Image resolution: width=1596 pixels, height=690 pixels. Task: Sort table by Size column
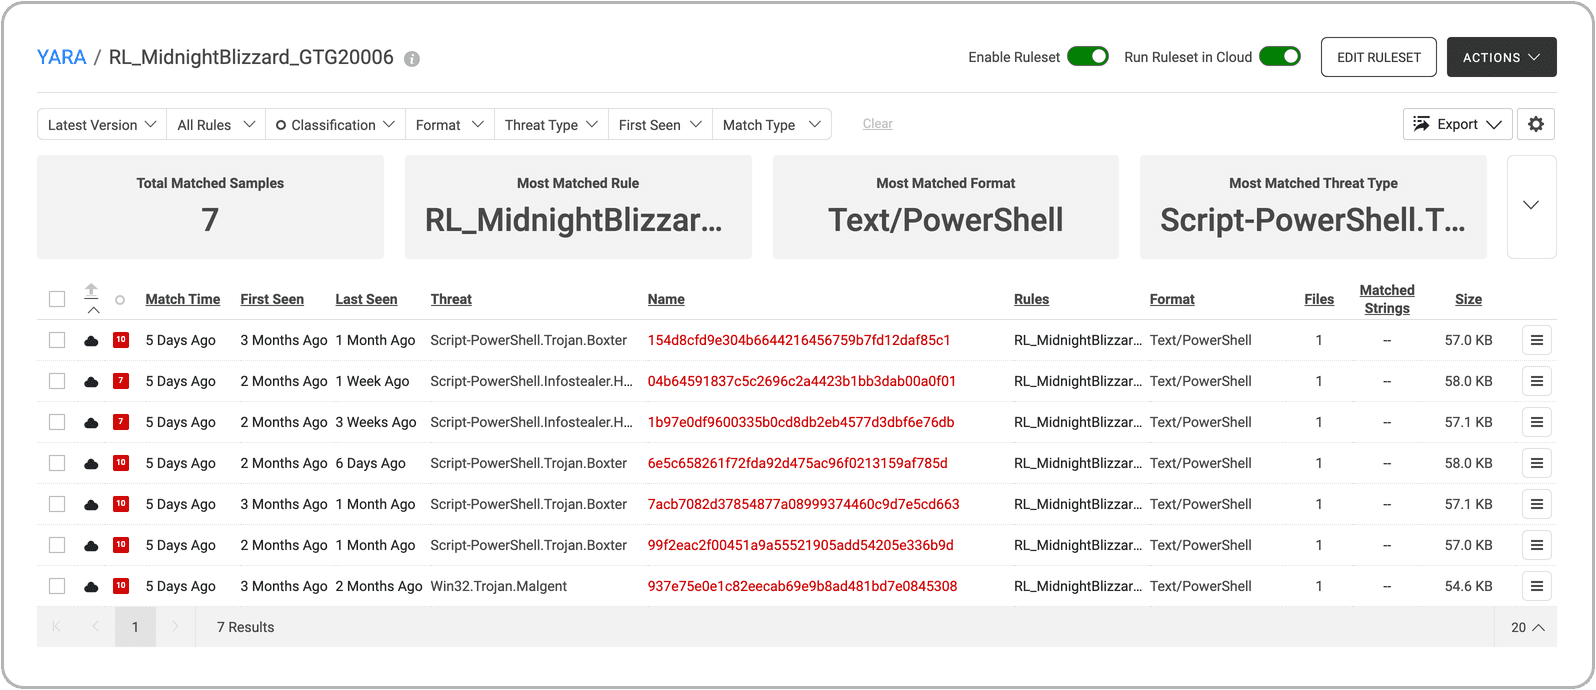(x=1468, y=299)
